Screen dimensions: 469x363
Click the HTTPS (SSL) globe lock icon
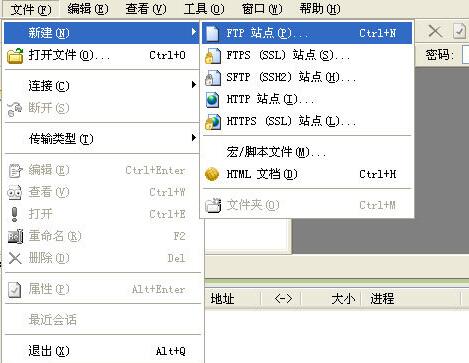pyautogui.click(x=213, y=122)
